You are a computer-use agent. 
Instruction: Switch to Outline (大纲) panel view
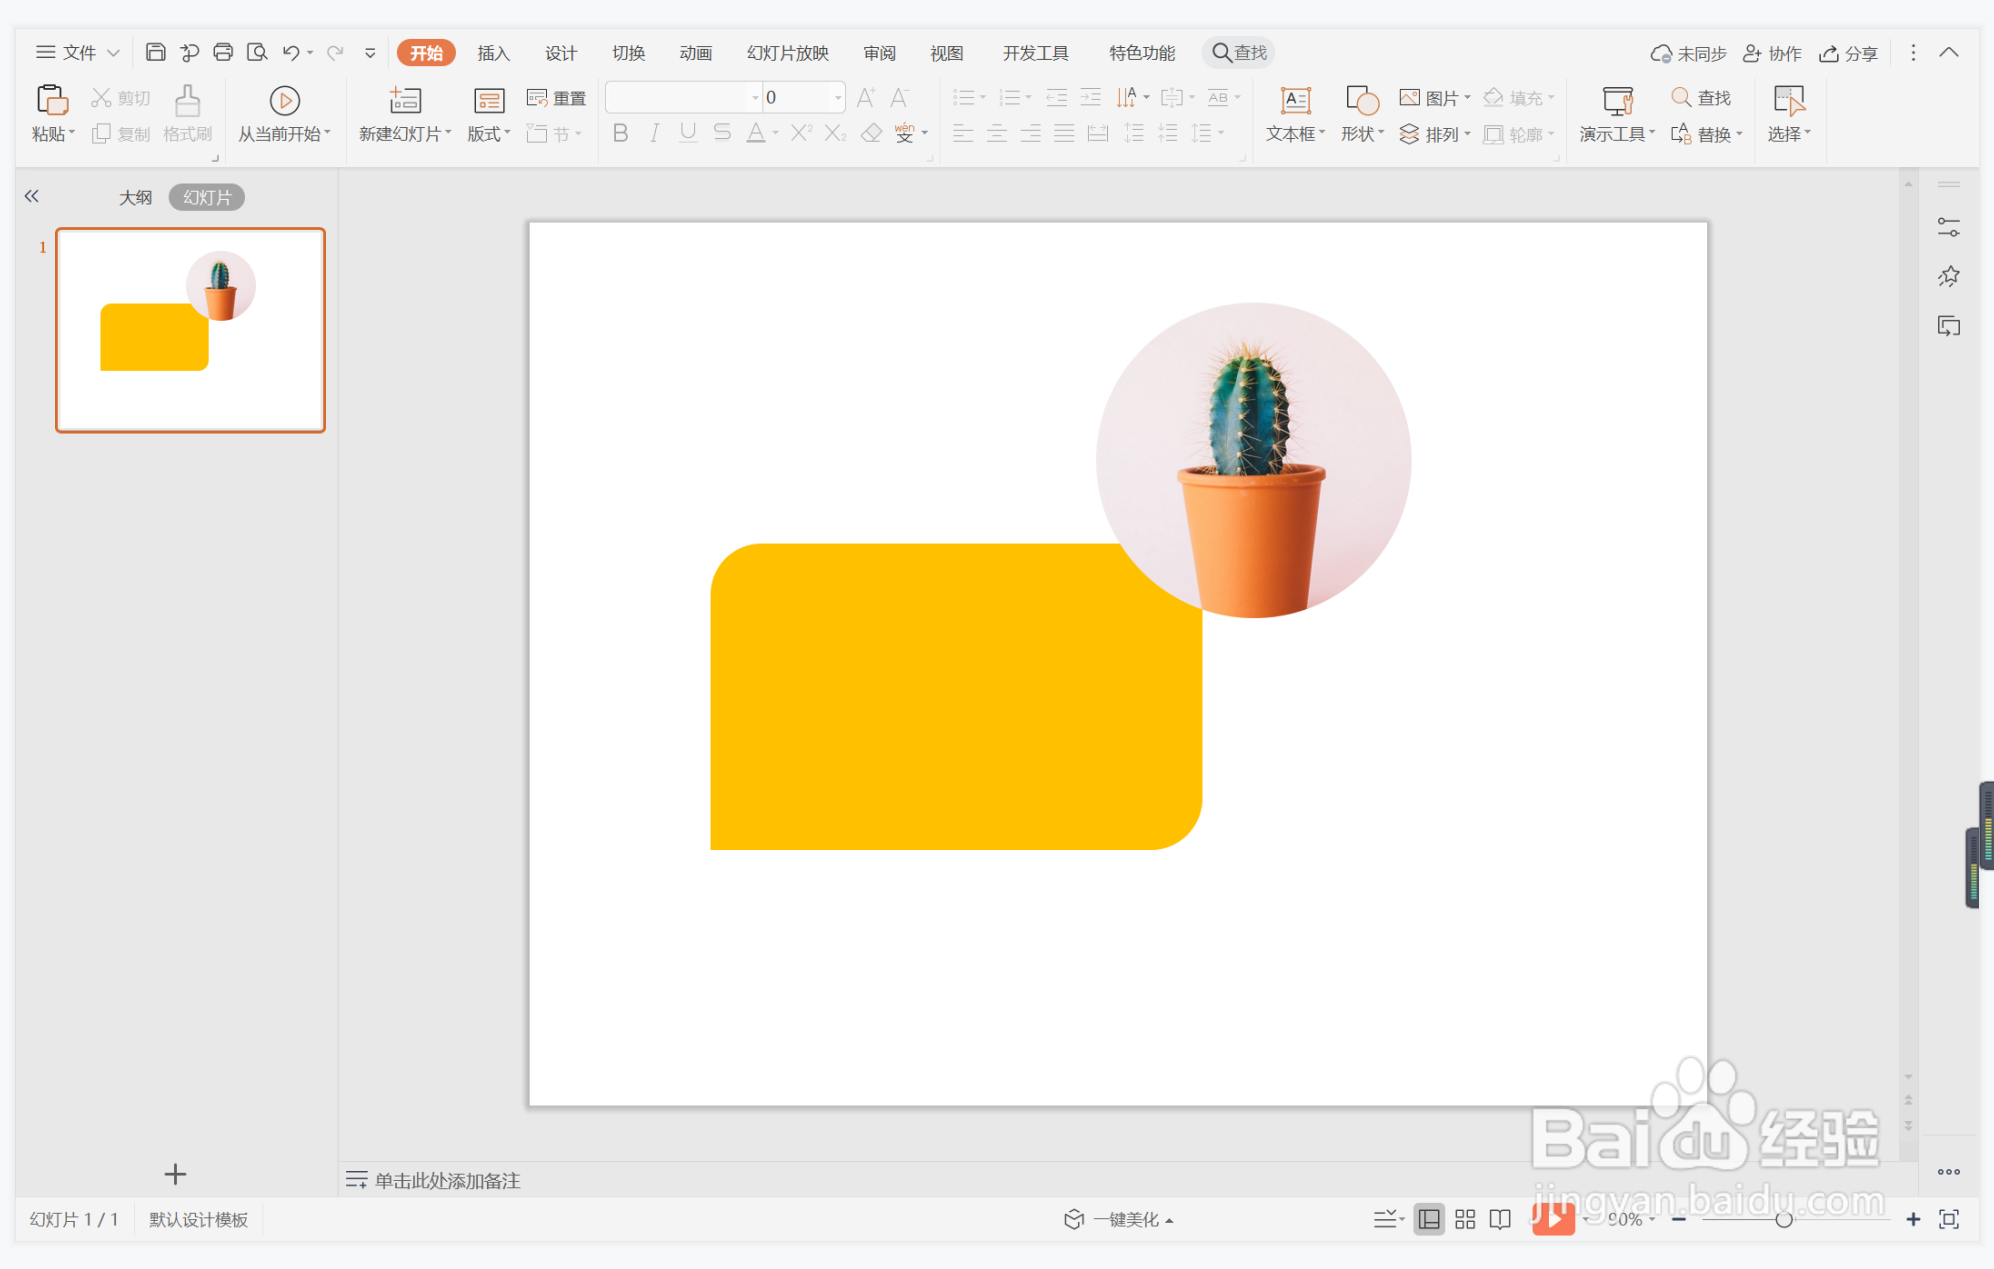click(135, 197)
